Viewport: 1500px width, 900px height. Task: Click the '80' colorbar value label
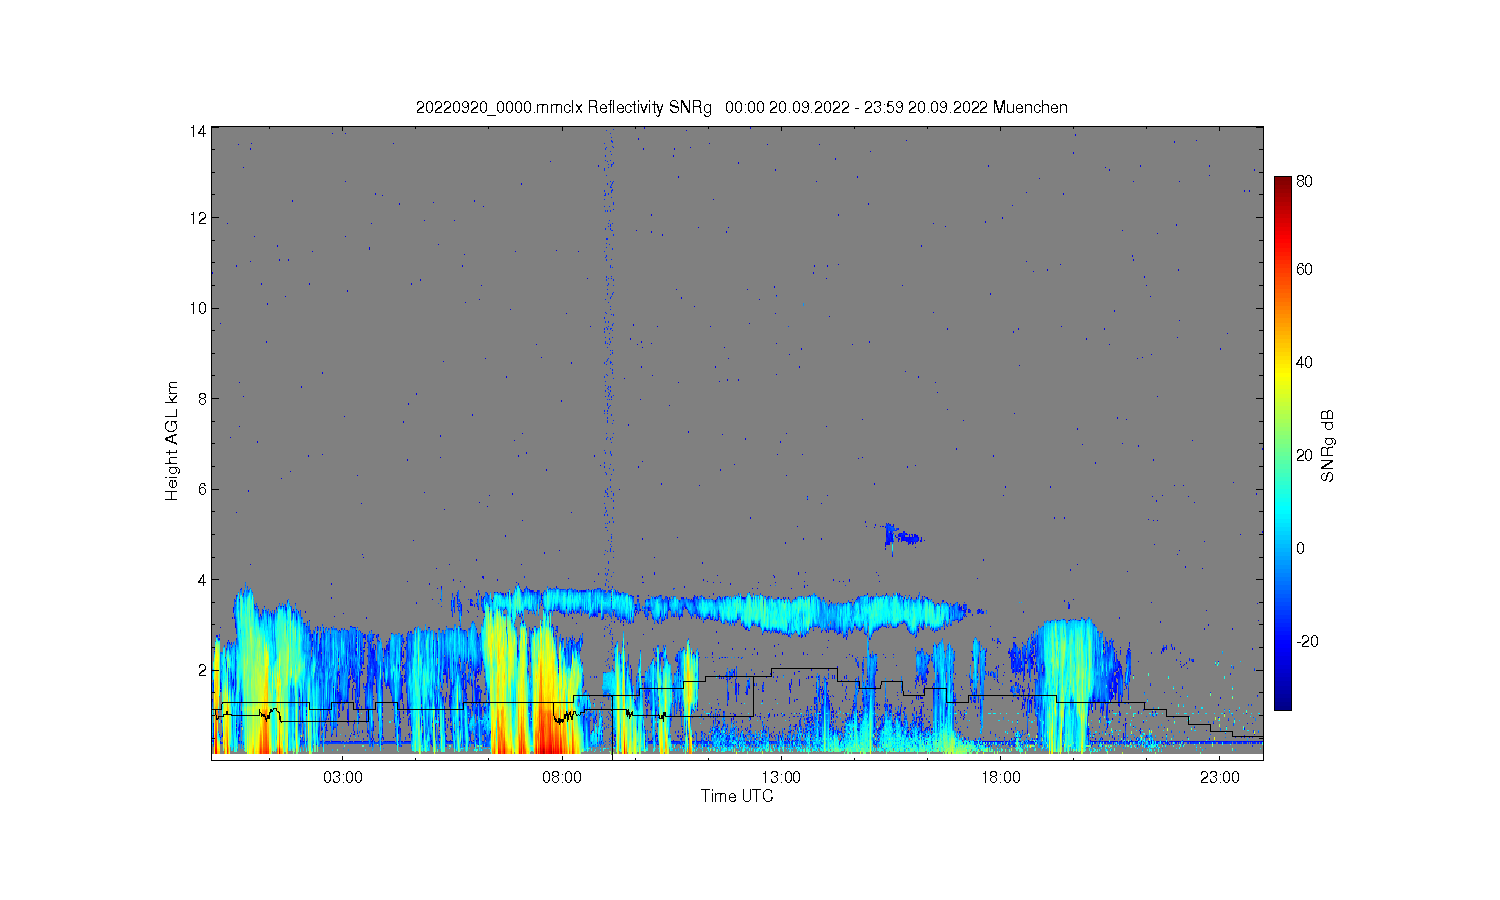pyautogui.click(x=1304, y=182)
